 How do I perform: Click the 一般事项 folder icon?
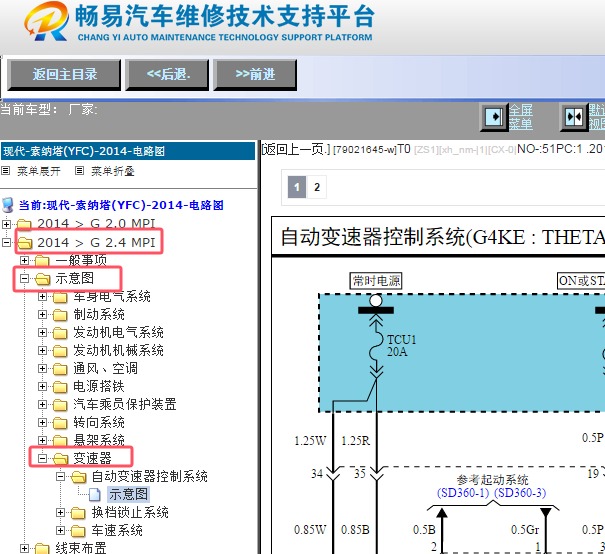pos(42,261)
